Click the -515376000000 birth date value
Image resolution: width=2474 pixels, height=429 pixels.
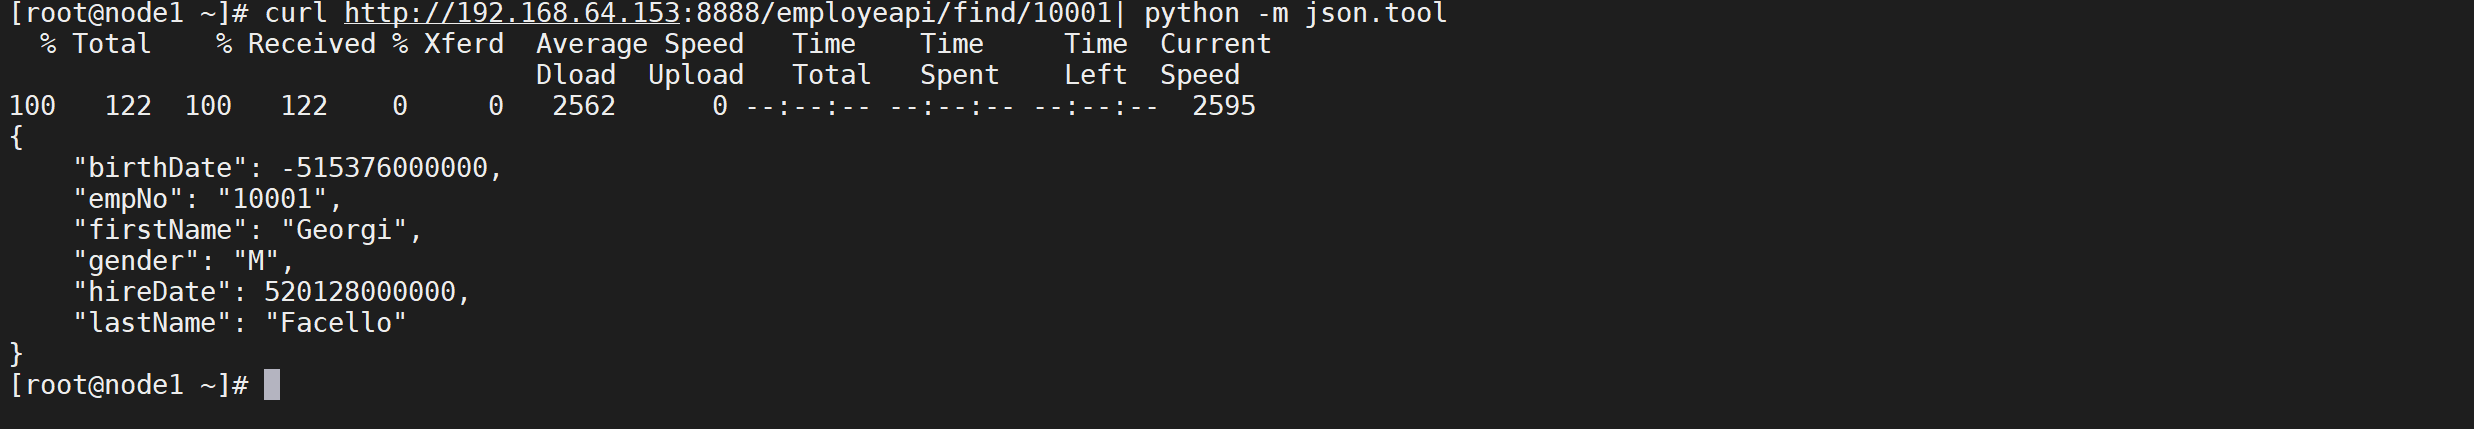(x=384, y=168)
